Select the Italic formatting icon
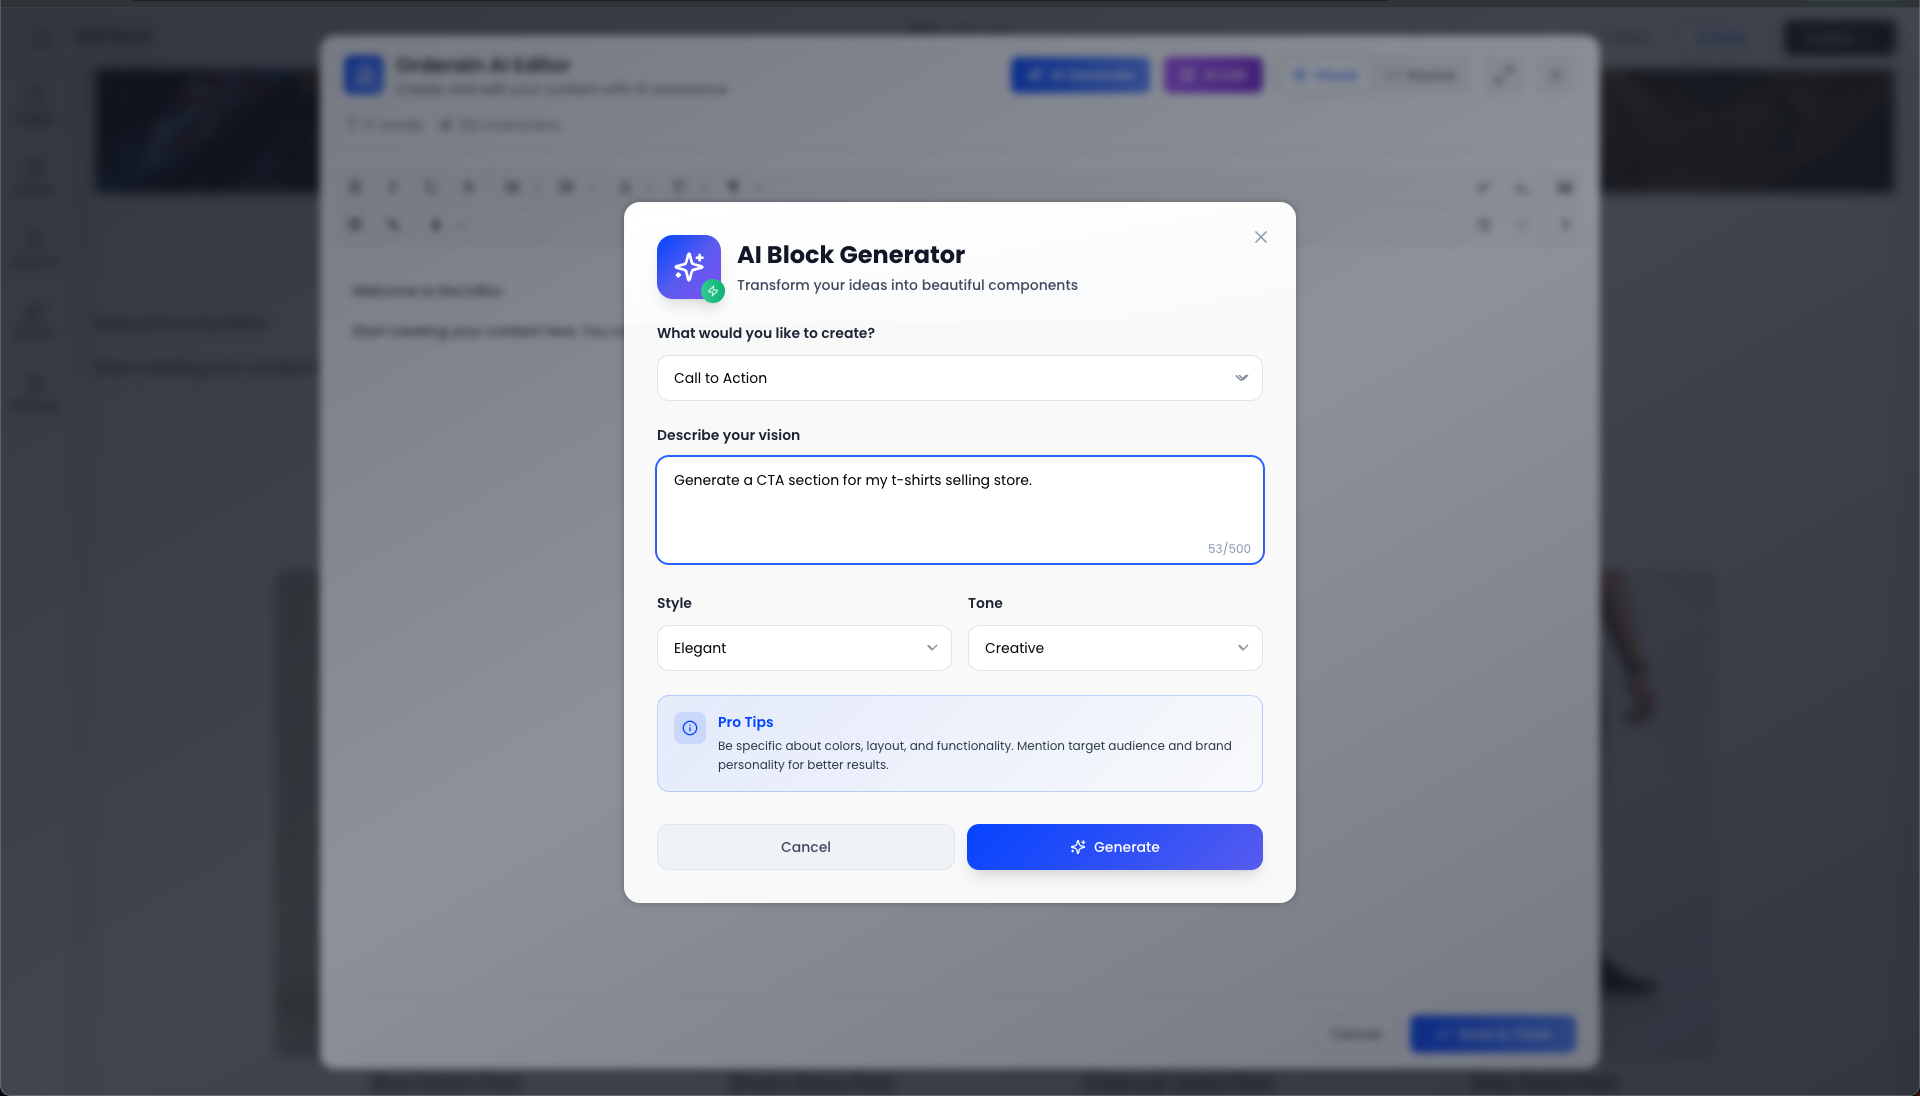 point(393,187)
